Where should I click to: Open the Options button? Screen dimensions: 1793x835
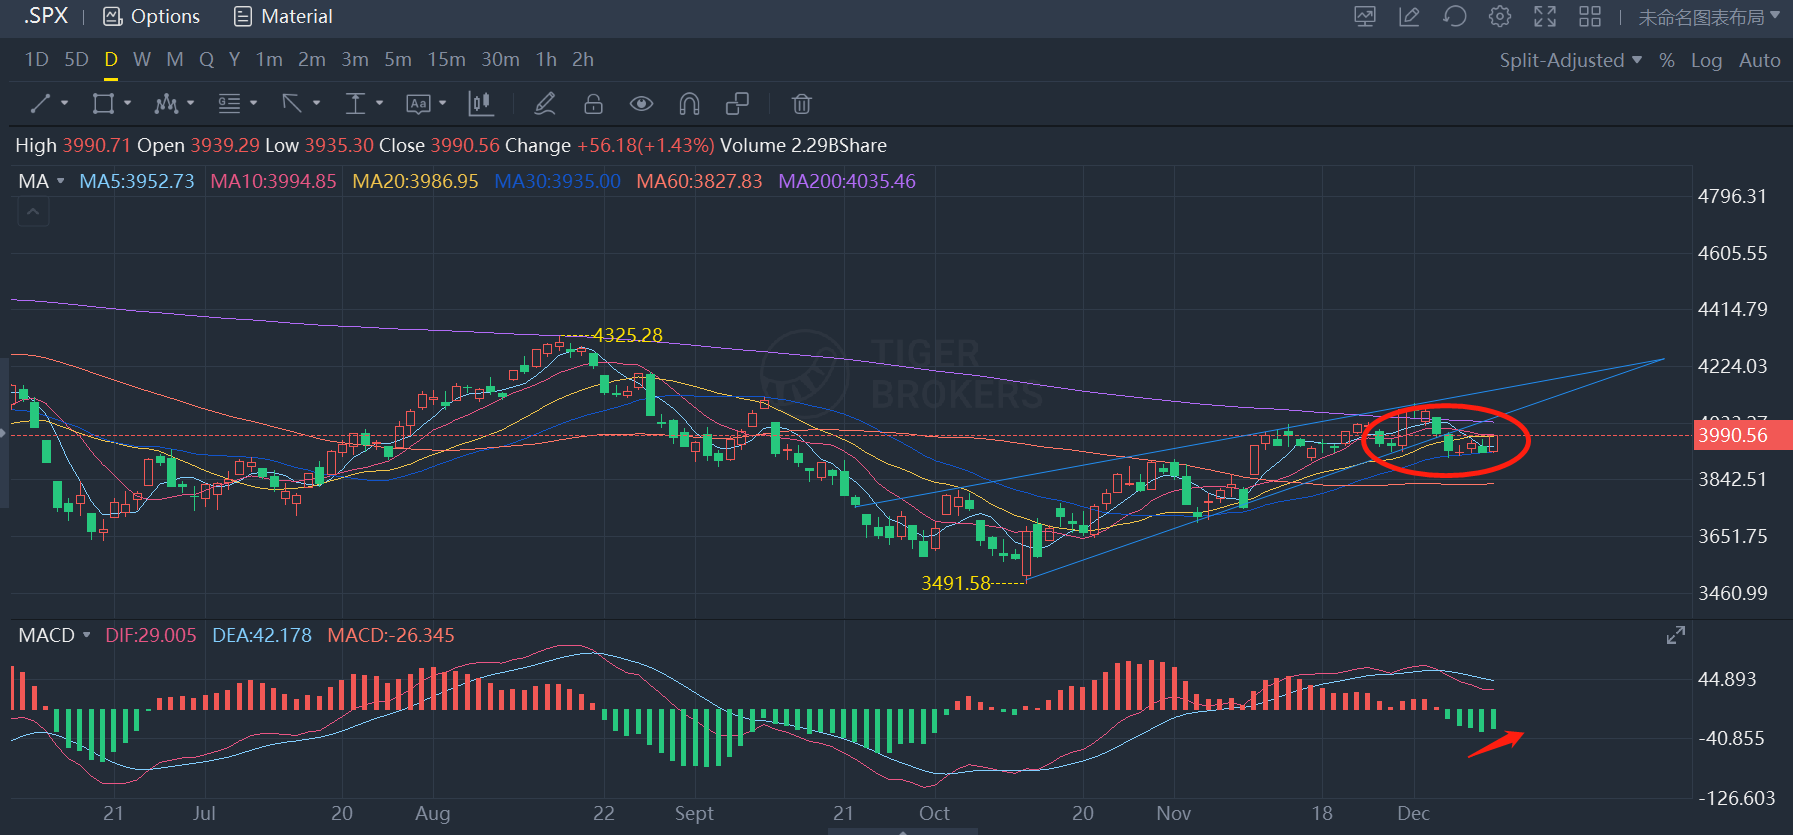152,17
